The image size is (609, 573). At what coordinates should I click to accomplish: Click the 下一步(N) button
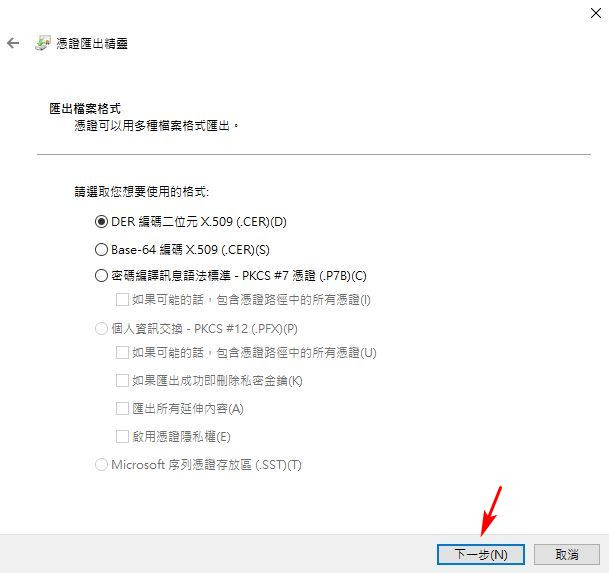[481, 554]
